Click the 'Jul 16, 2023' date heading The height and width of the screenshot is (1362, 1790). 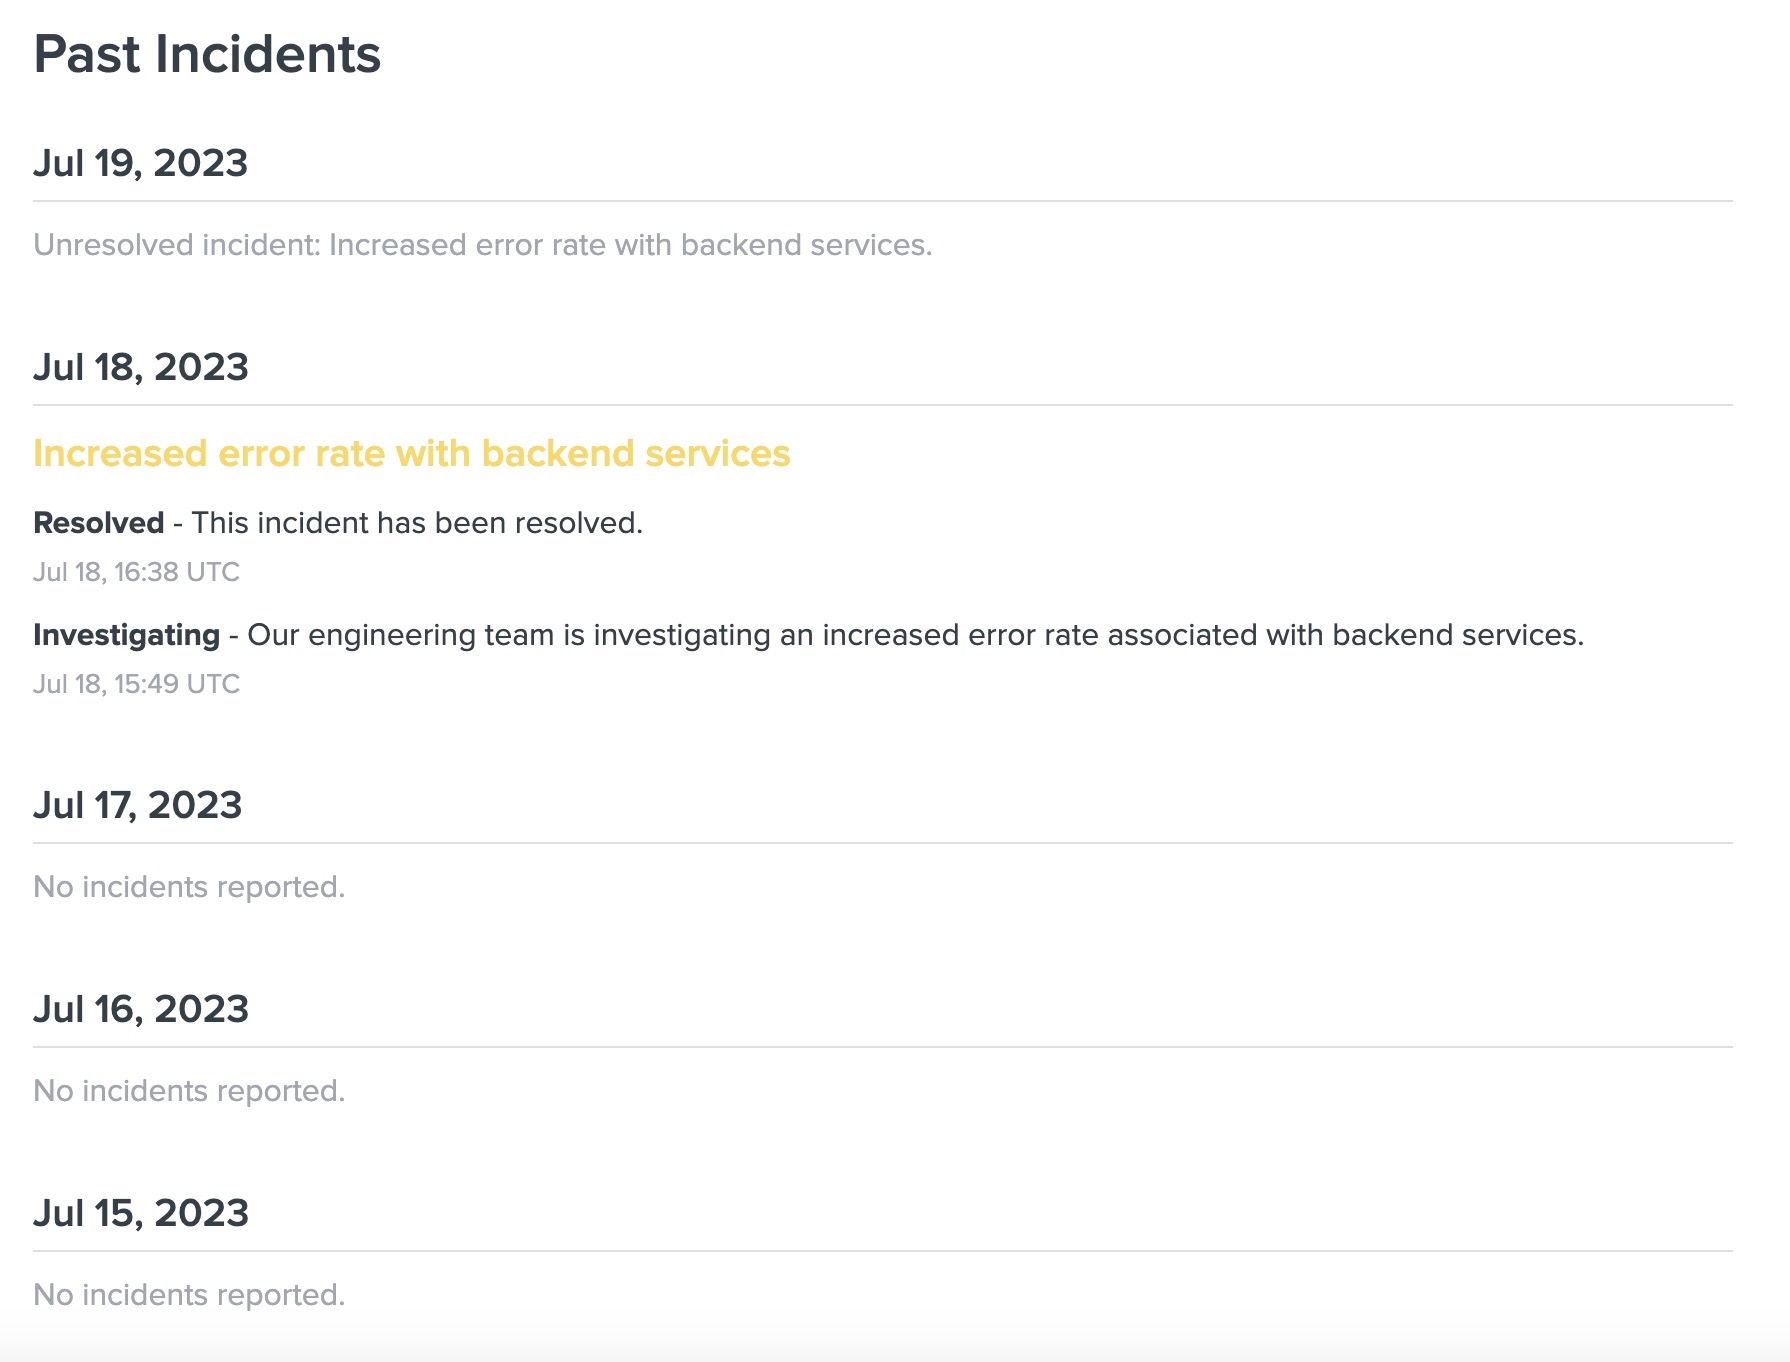point(141,1009)
